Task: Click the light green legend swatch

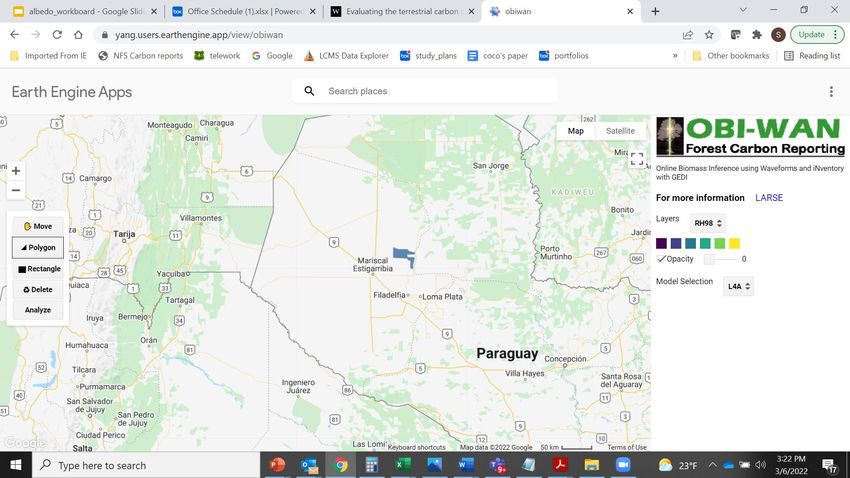Action: click(720, 243)
